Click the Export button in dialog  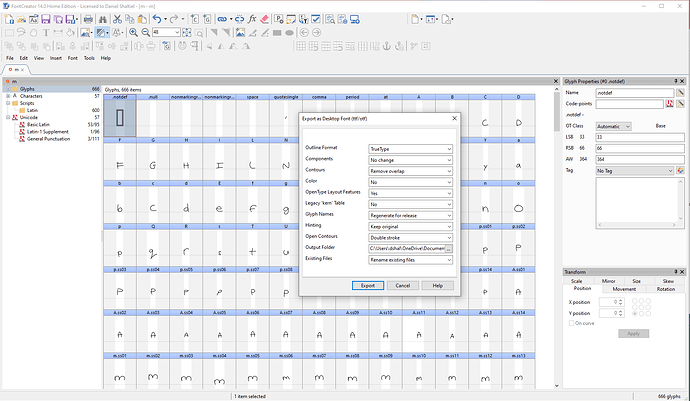tap(368, 286)
